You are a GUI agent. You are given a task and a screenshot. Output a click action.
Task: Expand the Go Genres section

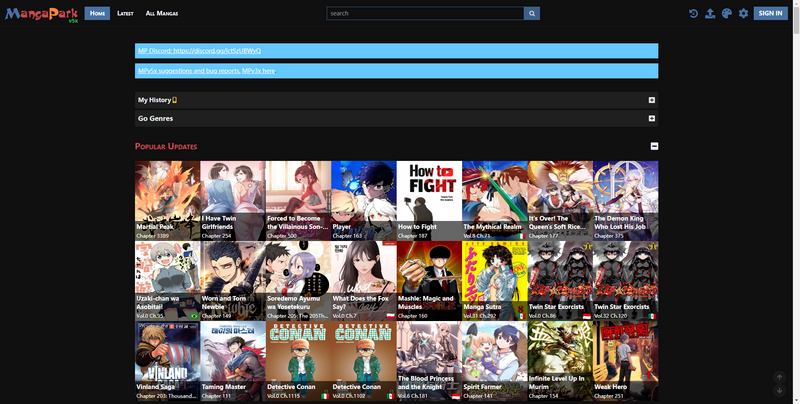point(652,118)
